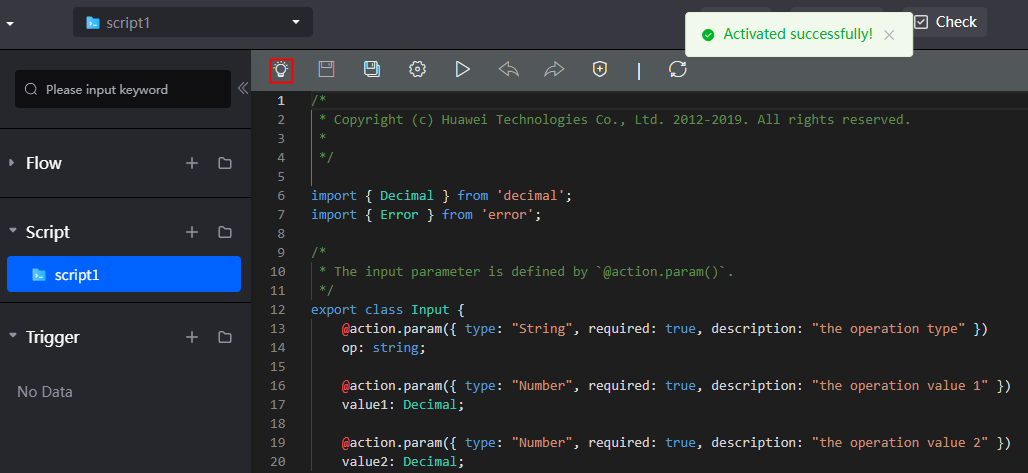Open Flow folder icon
Screen dimensions: 1028x473
pyautogui.click(x=225, y=163)
